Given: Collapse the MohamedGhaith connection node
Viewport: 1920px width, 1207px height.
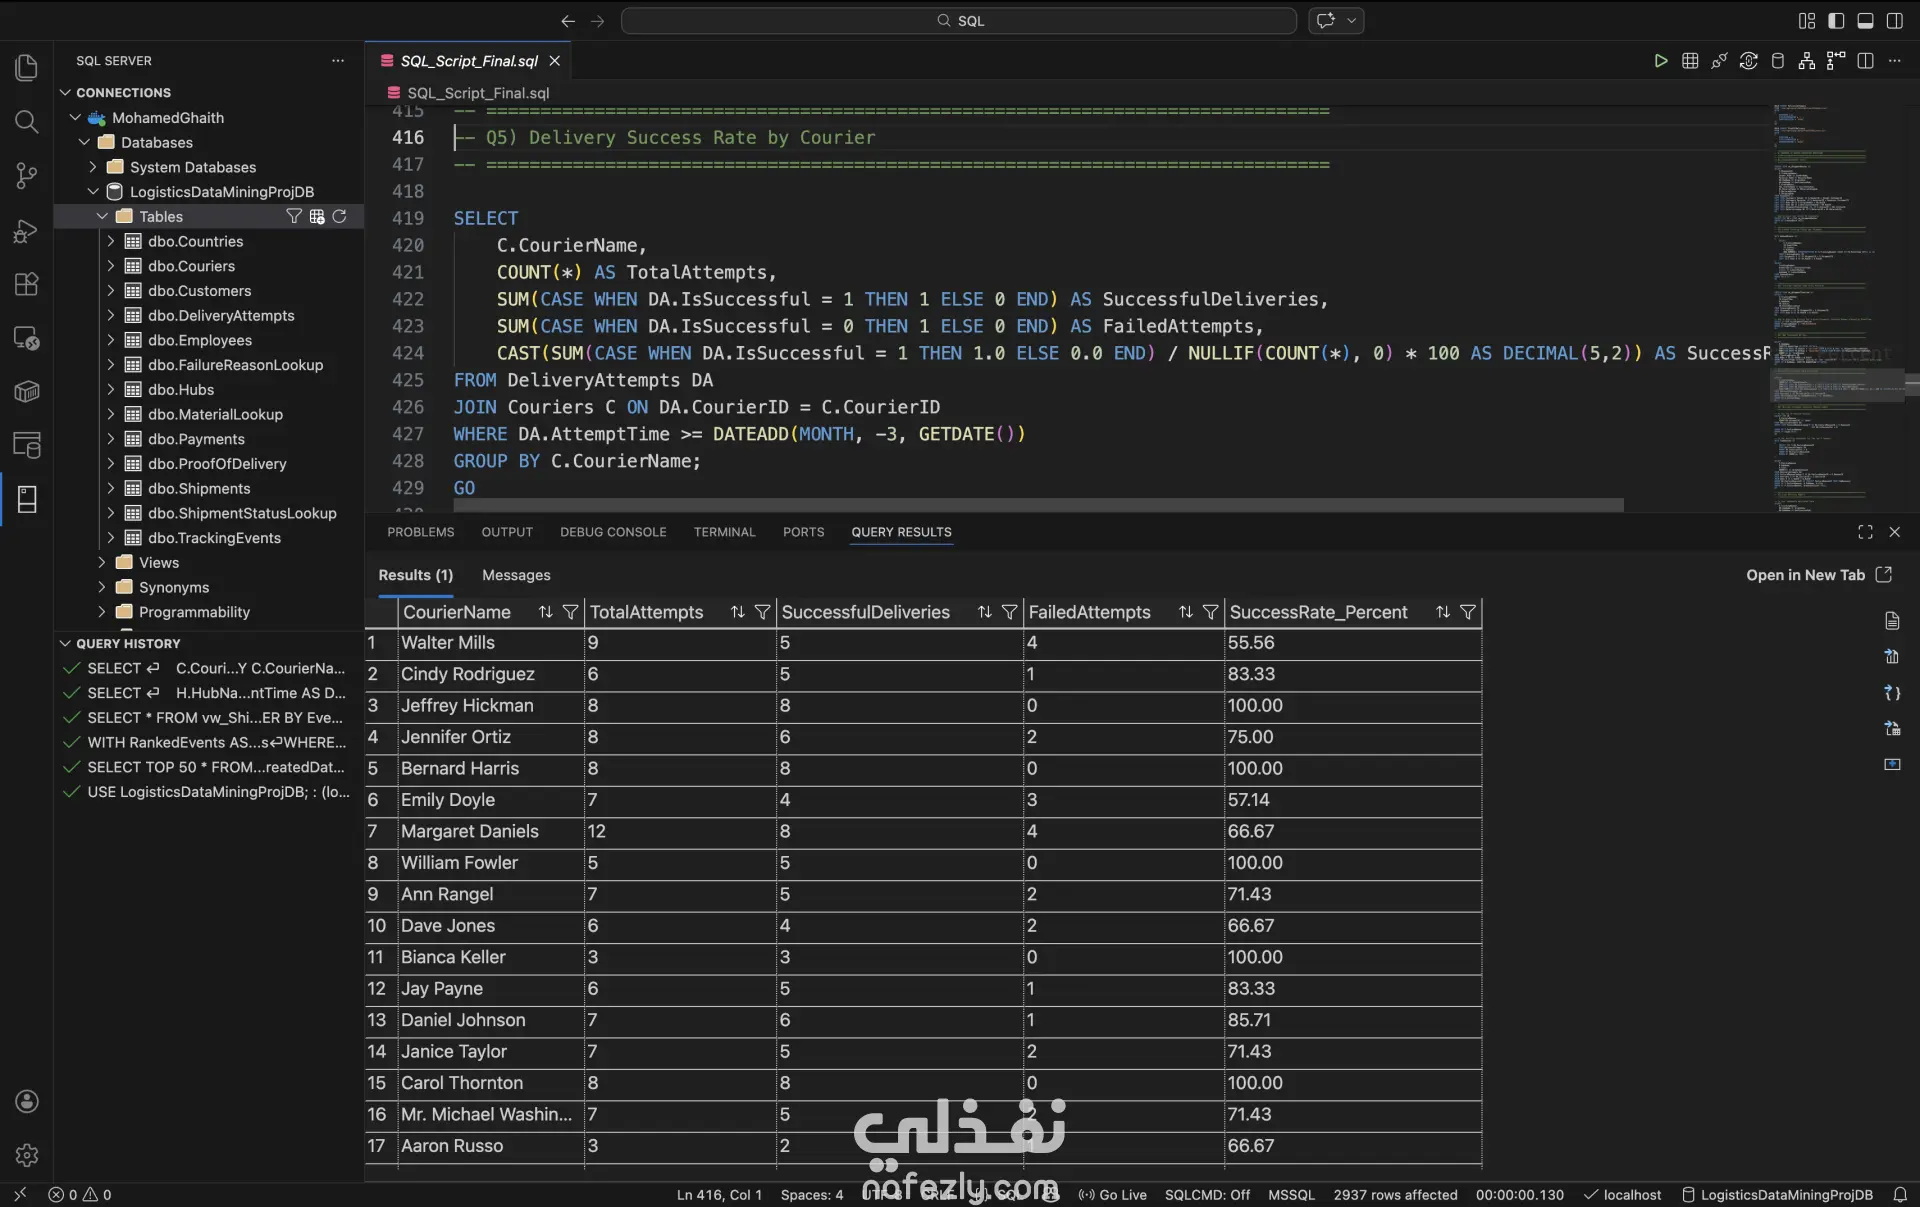Looking at the screenshot, I should click(x=75, y=118).
